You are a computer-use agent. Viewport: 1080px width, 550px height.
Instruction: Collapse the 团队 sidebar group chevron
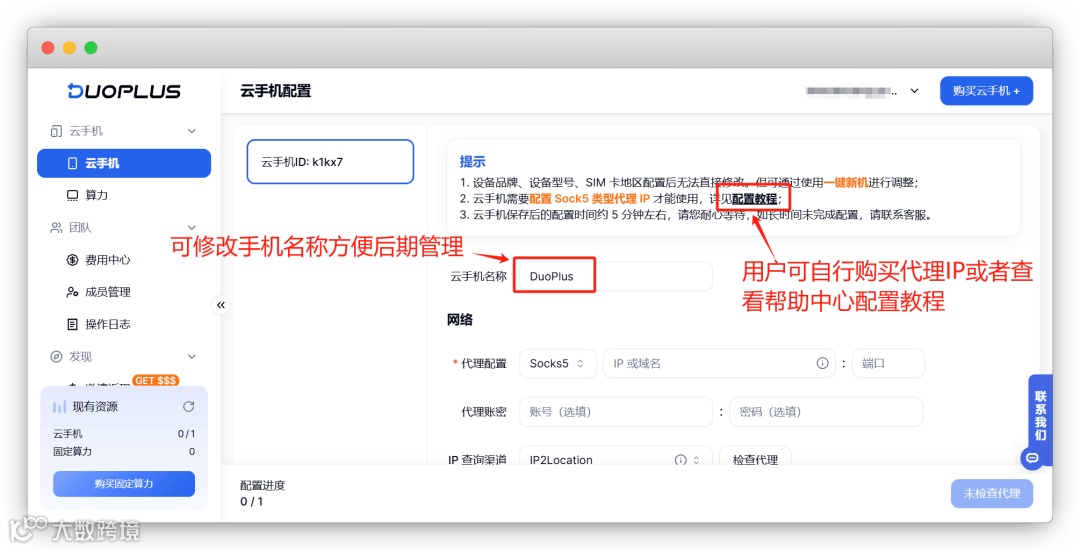coord(191,228)
